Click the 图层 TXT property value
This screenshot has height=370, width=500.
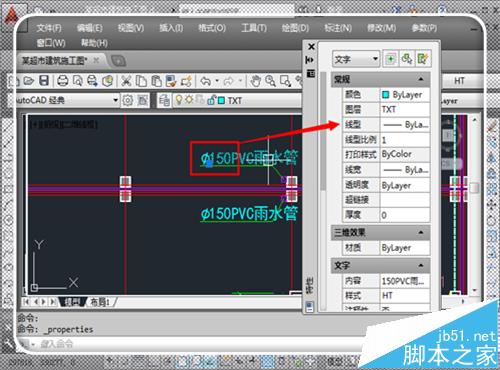point(405,109)
